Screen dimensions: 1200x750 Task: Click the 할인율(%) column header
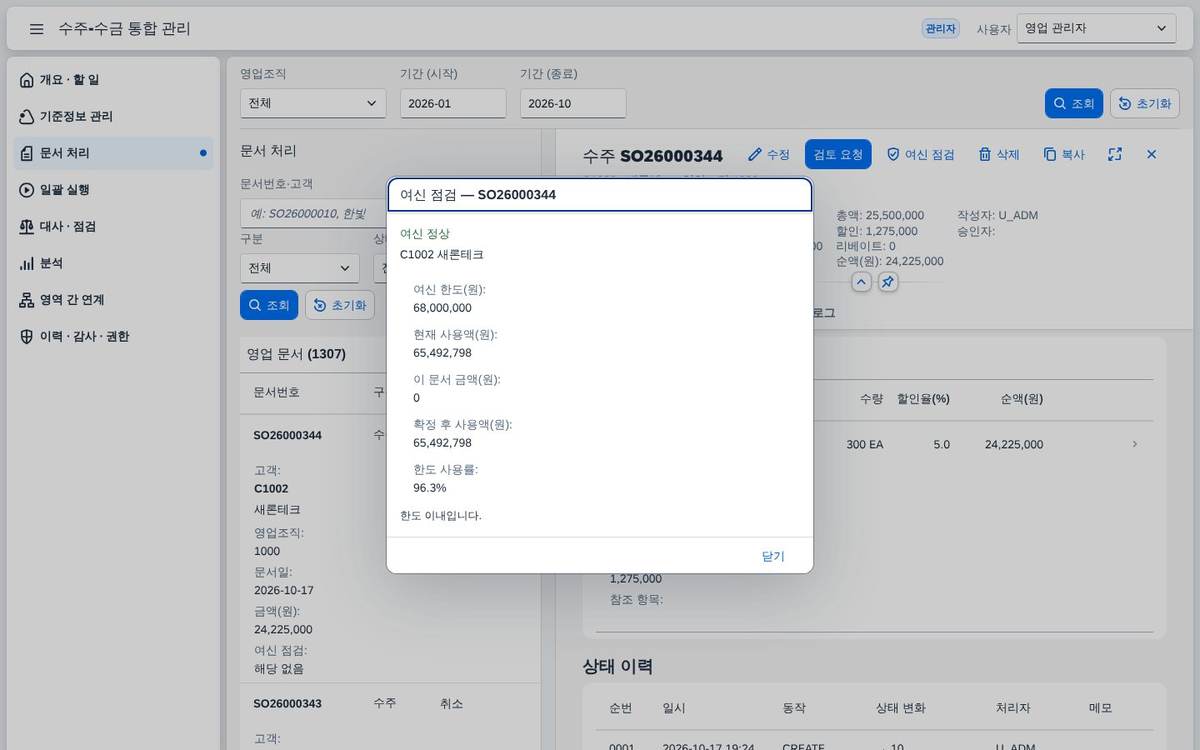(923, 398)
